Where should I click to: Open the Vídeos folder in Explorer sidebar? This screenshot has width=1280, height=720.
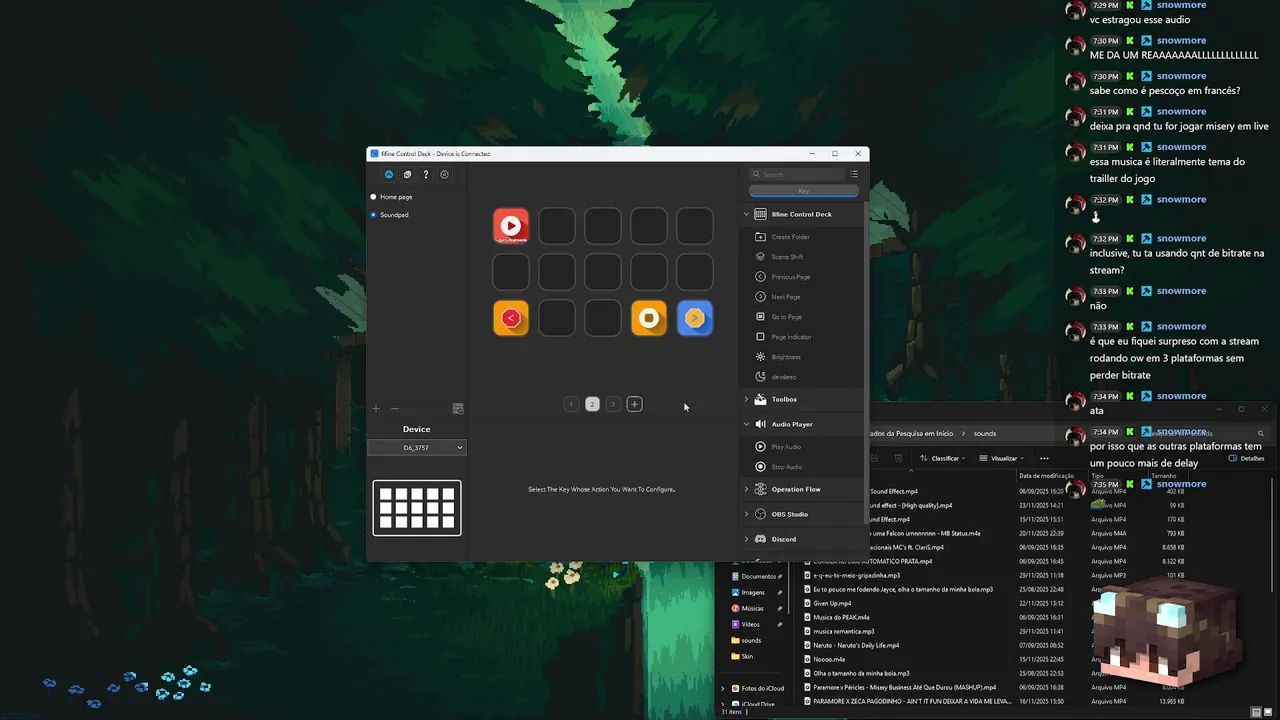click(747, 624)
